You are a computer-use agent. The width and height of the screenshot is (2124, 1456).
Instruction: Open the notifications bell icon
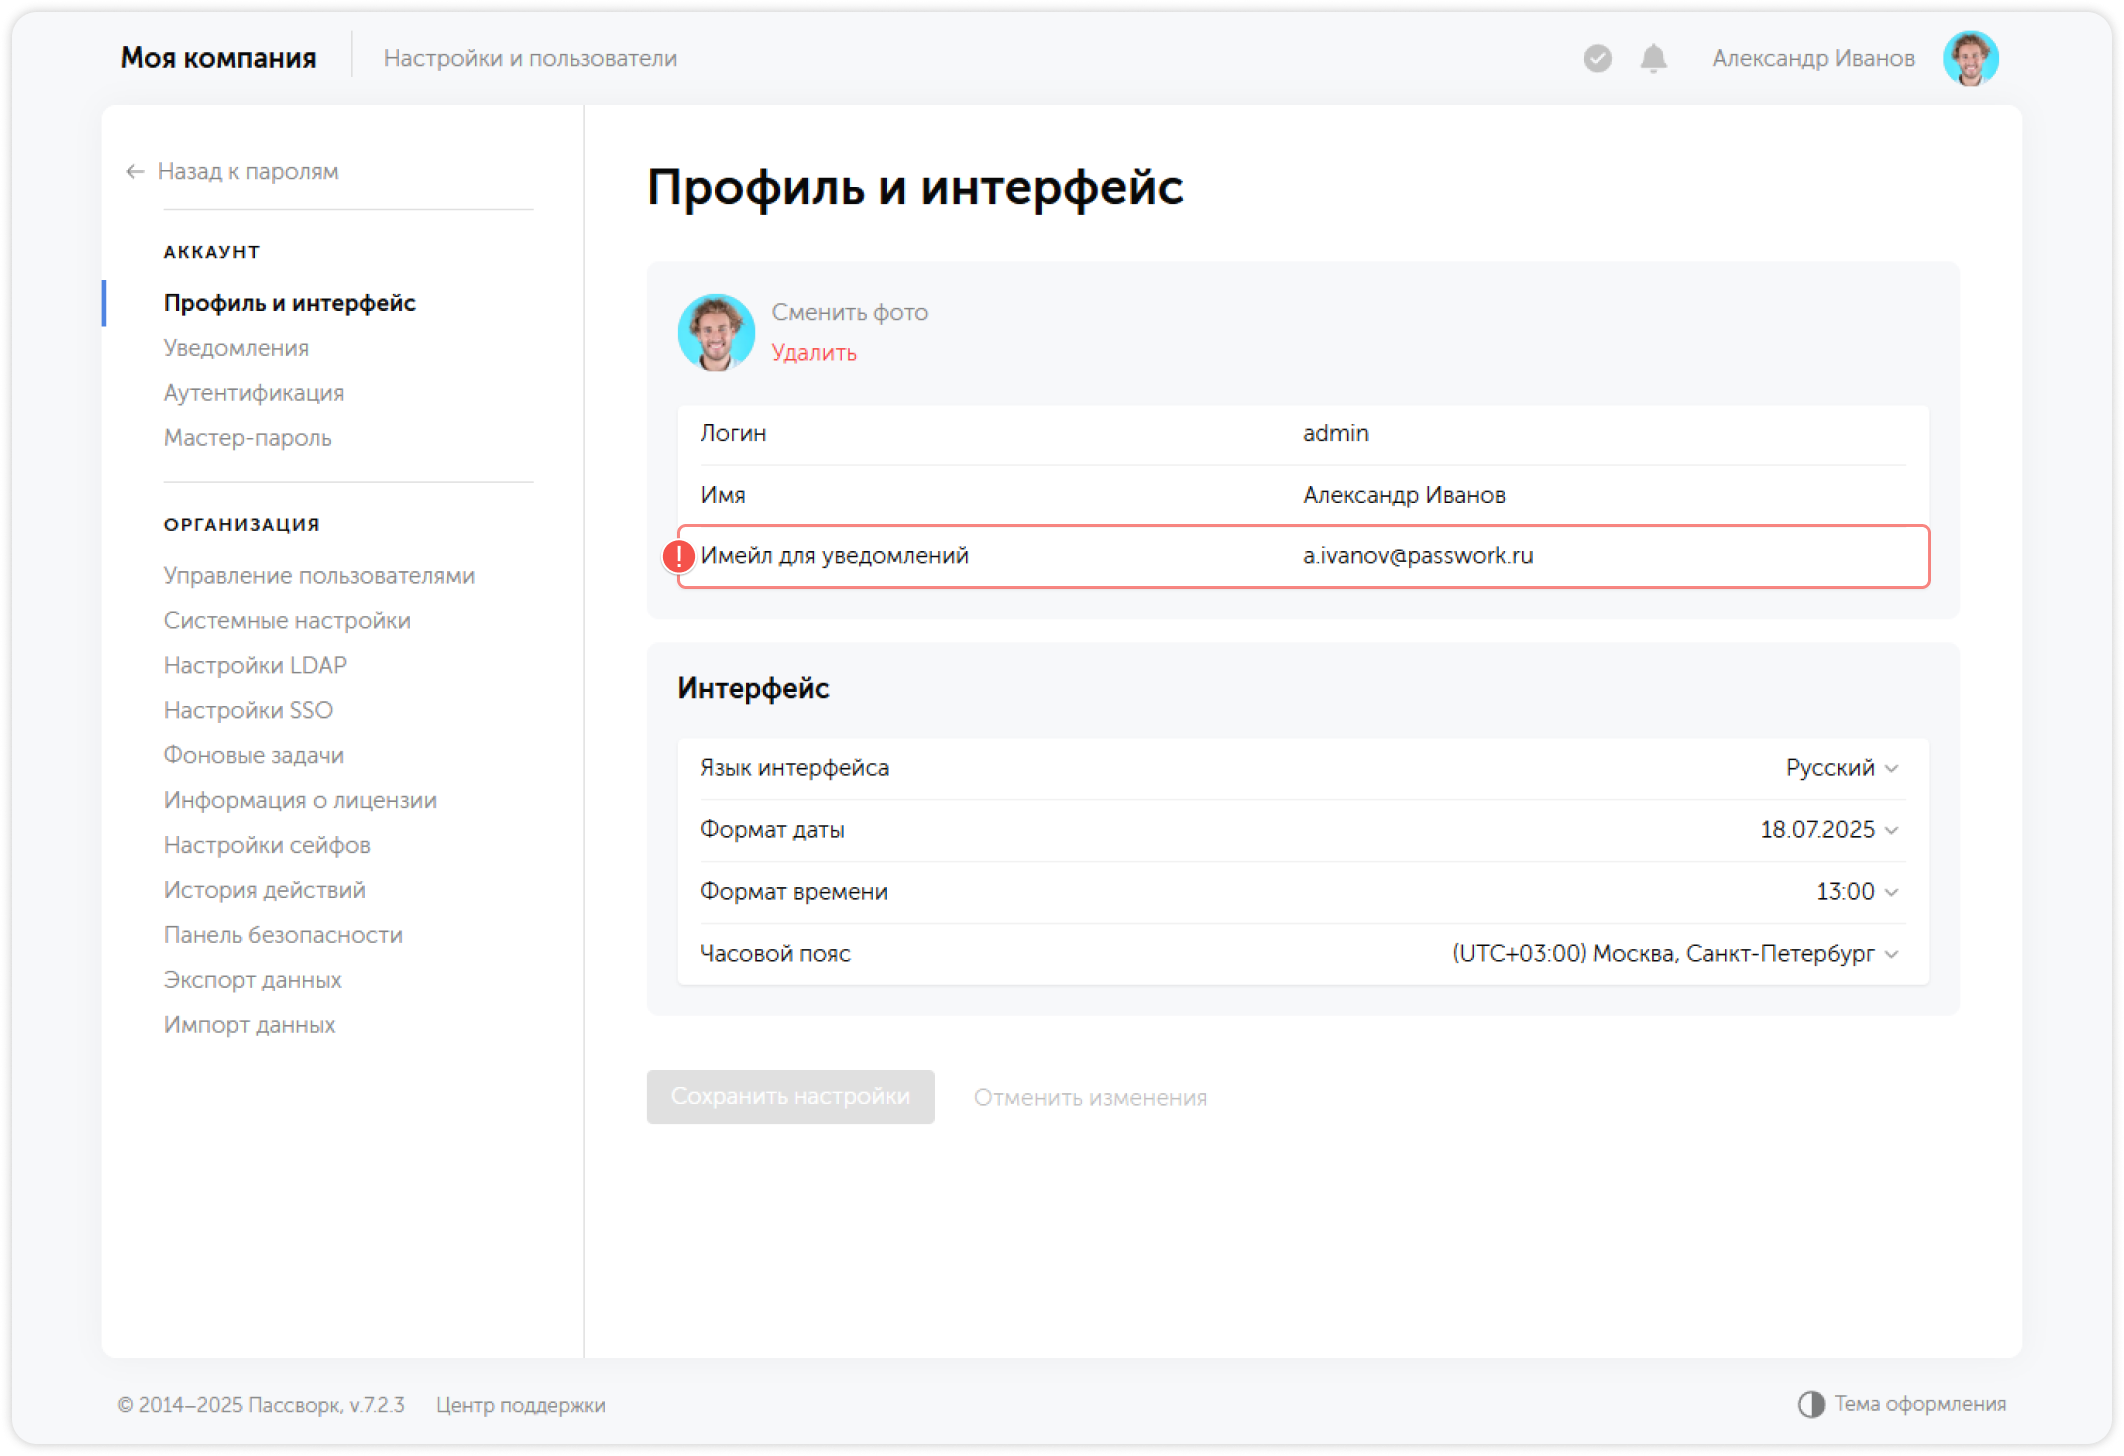click(1653, 58)
